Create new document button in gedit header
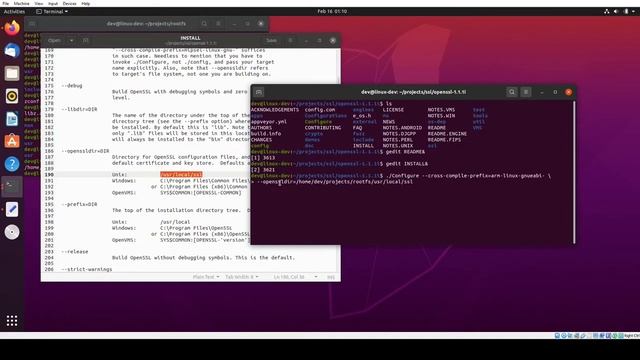The height and width of the screenshot is (360, 640). pyautogui.click(x=86, y=40)
